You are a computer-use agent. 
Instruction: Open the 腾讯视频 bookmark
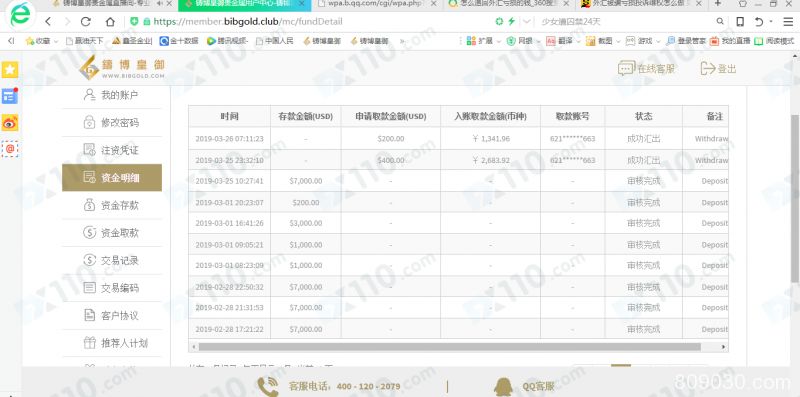[228, 41]
